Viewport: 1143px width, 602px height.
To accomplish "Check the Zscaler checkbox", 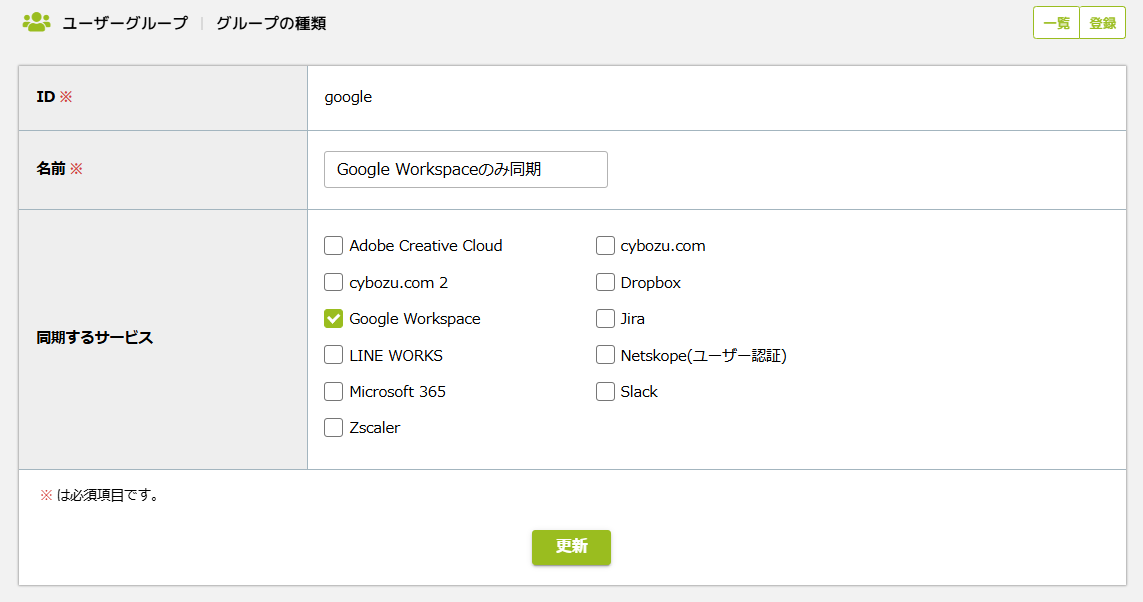I will pyautogui.click(x=333, y=428).
